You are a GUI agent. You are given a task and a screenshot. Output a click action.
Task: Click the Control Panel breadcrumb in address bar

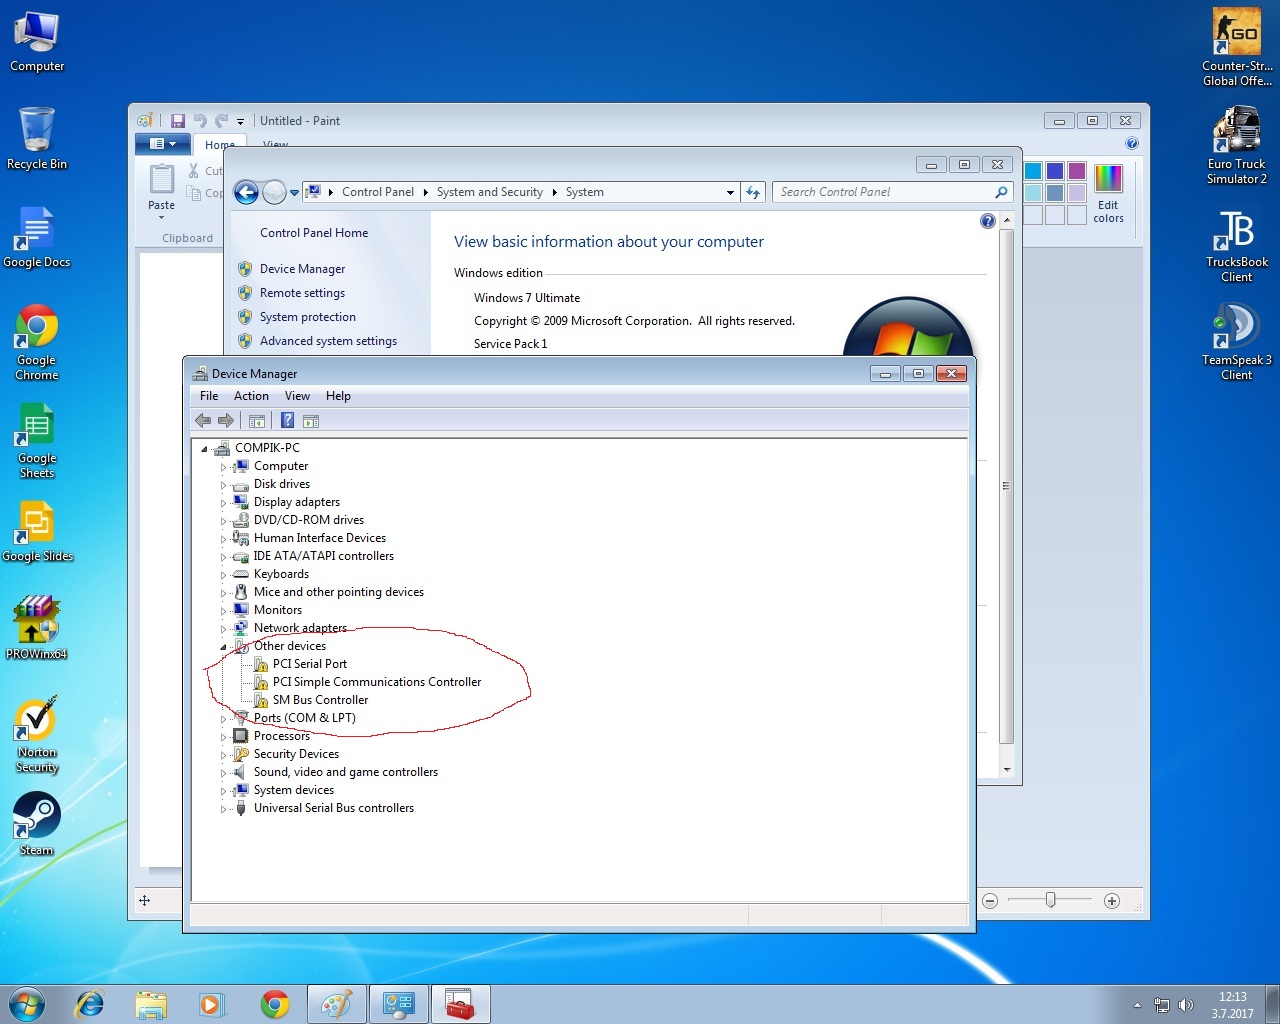point(377,192)
